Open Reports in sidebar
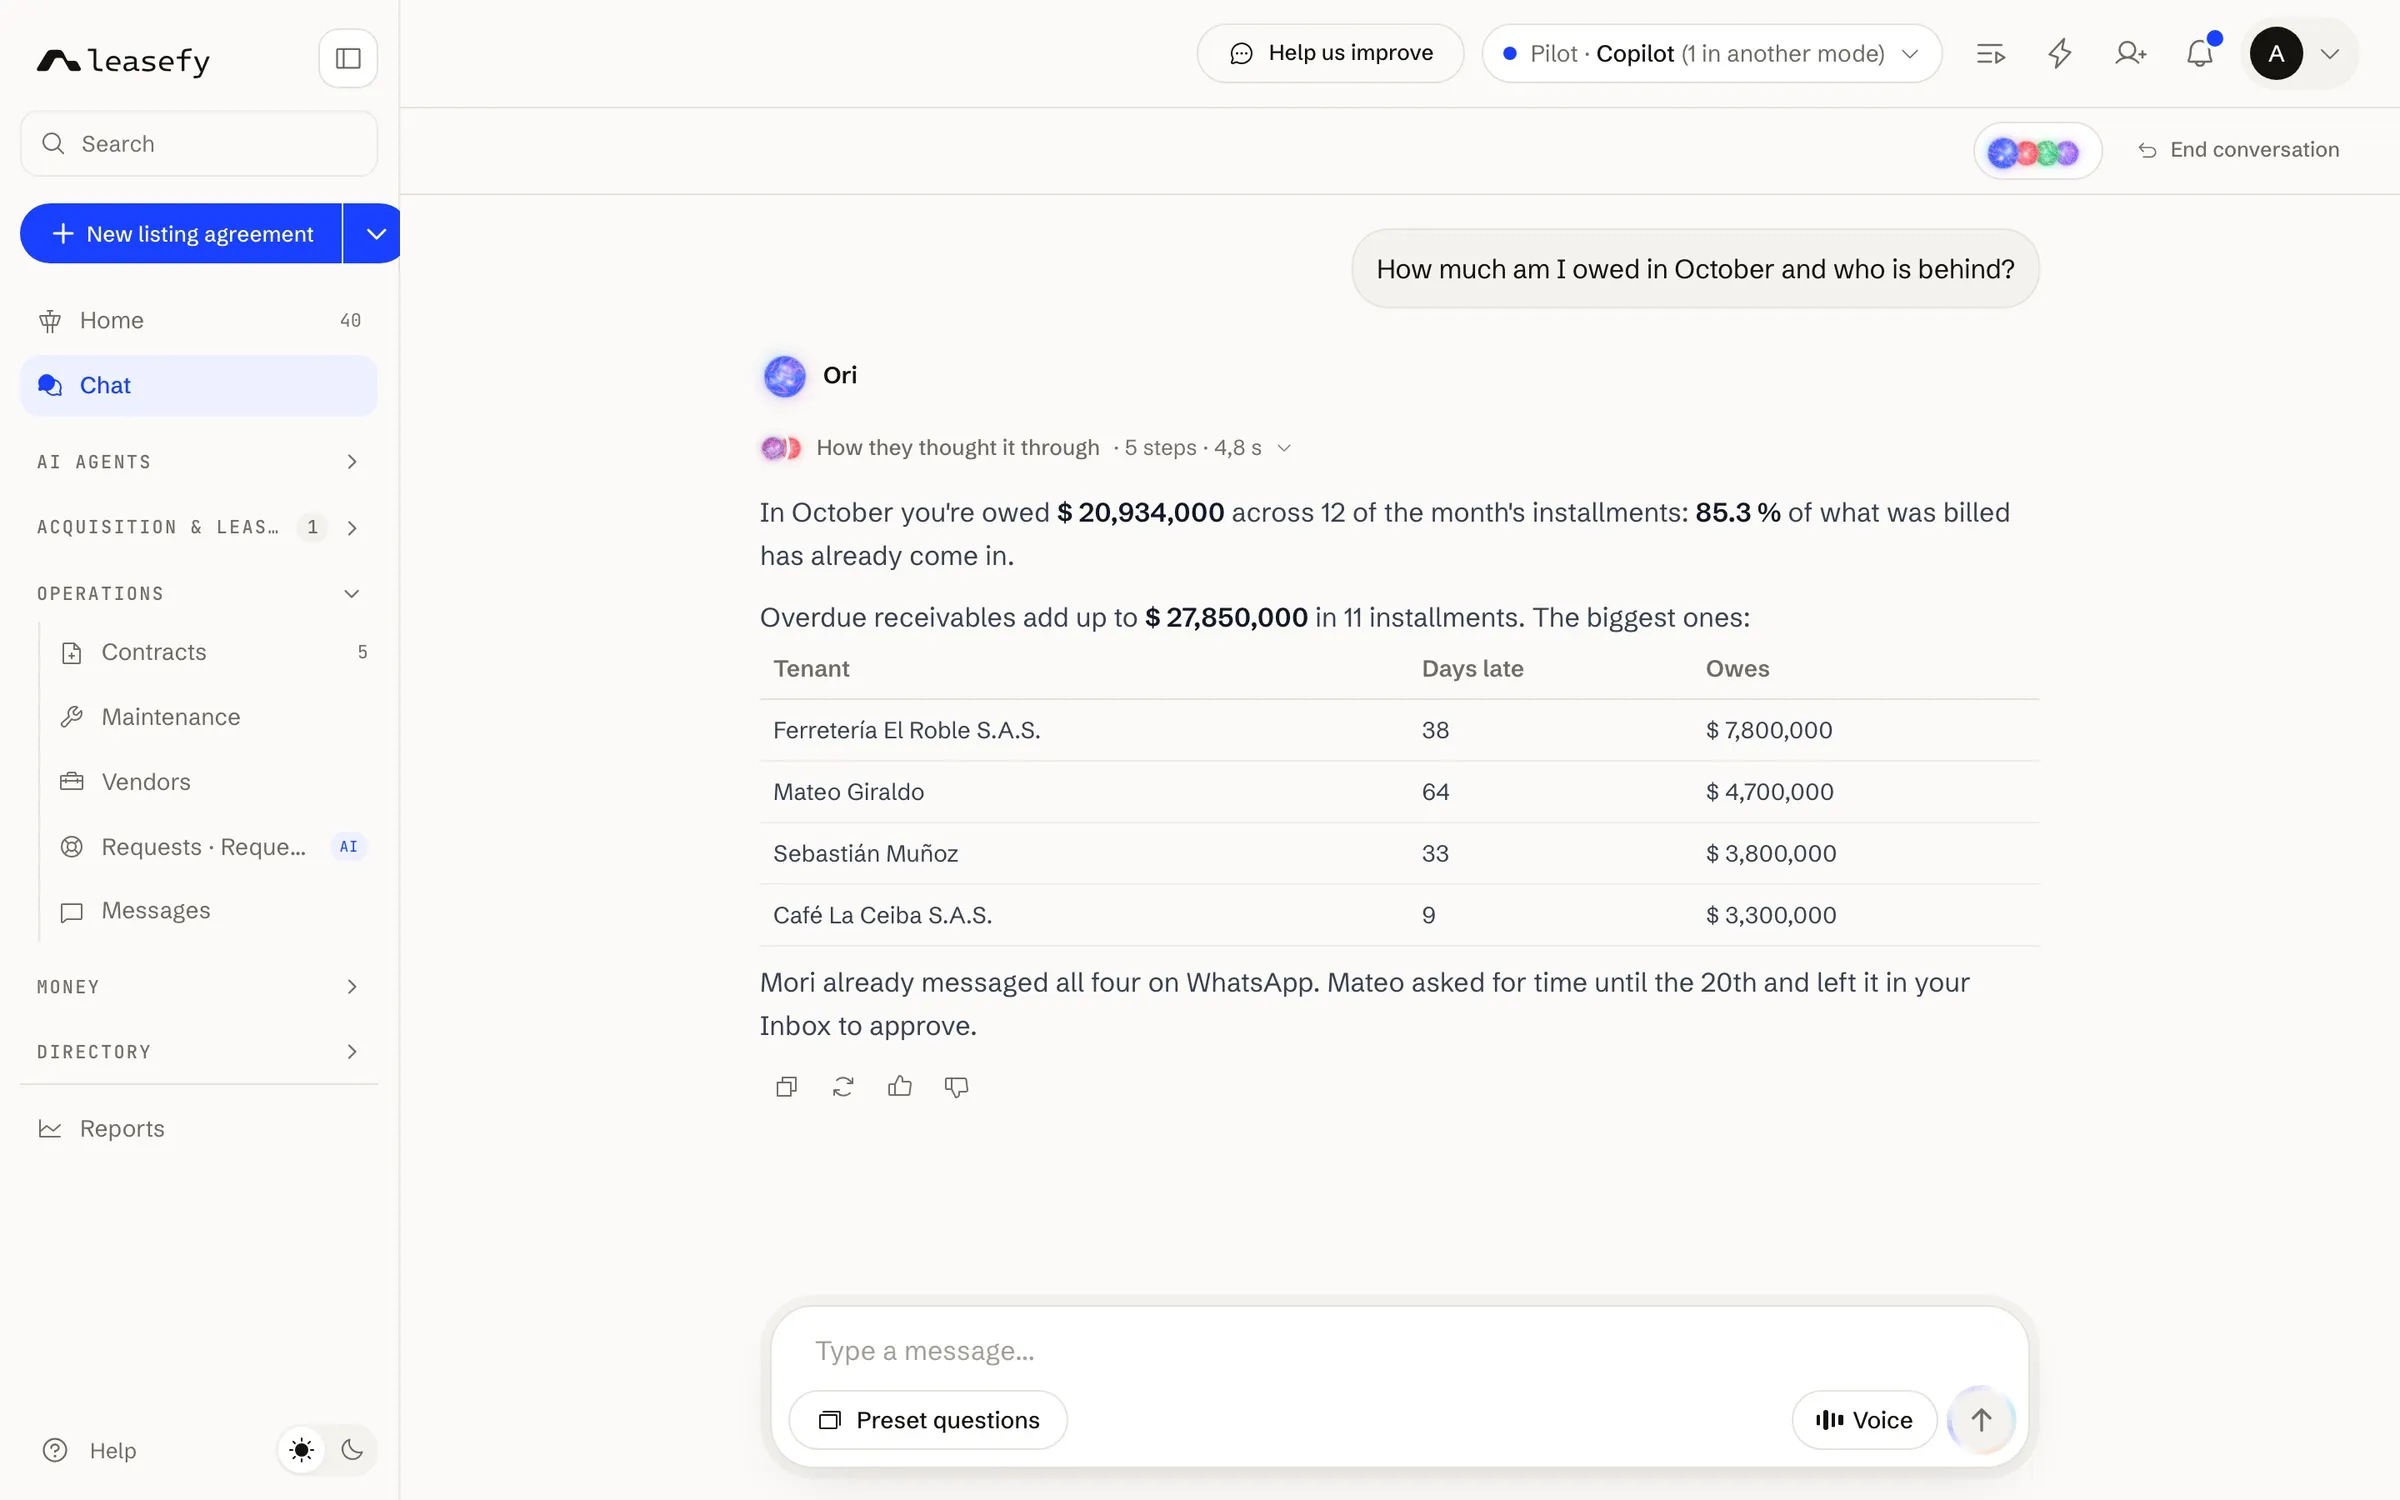2400x1500 pixels. pos(198,1129)
